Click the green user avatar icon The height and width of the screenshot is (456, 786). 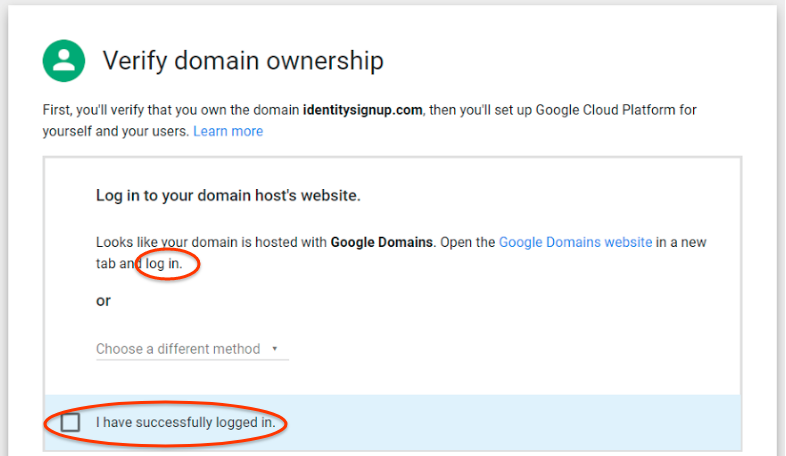(64, 61)
